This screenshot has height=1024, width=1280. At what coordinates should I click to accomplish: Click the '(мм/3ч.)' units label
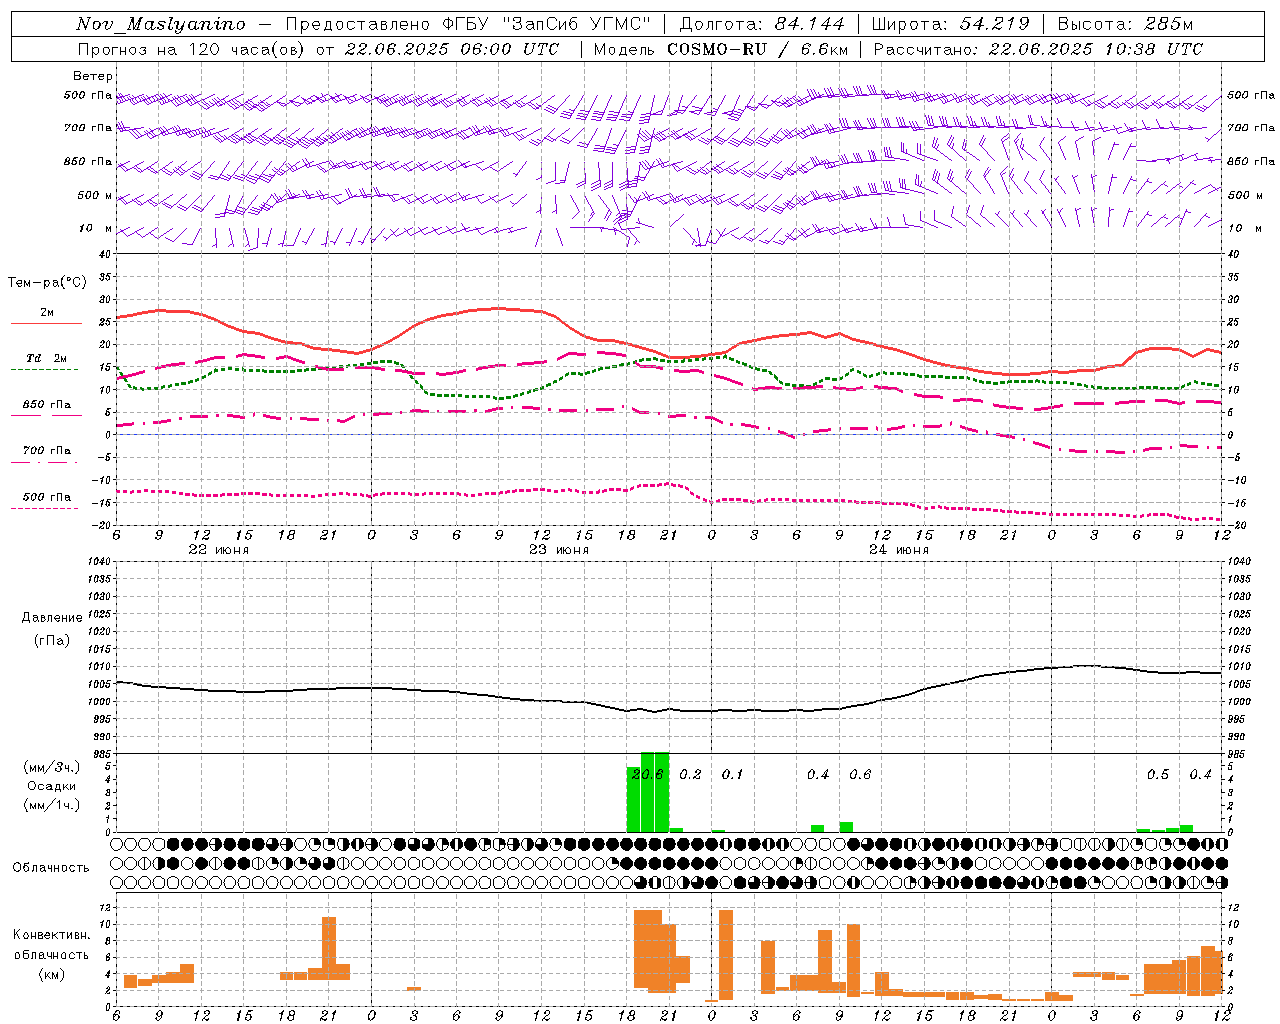pyautogui.click(x=50, y=767)
